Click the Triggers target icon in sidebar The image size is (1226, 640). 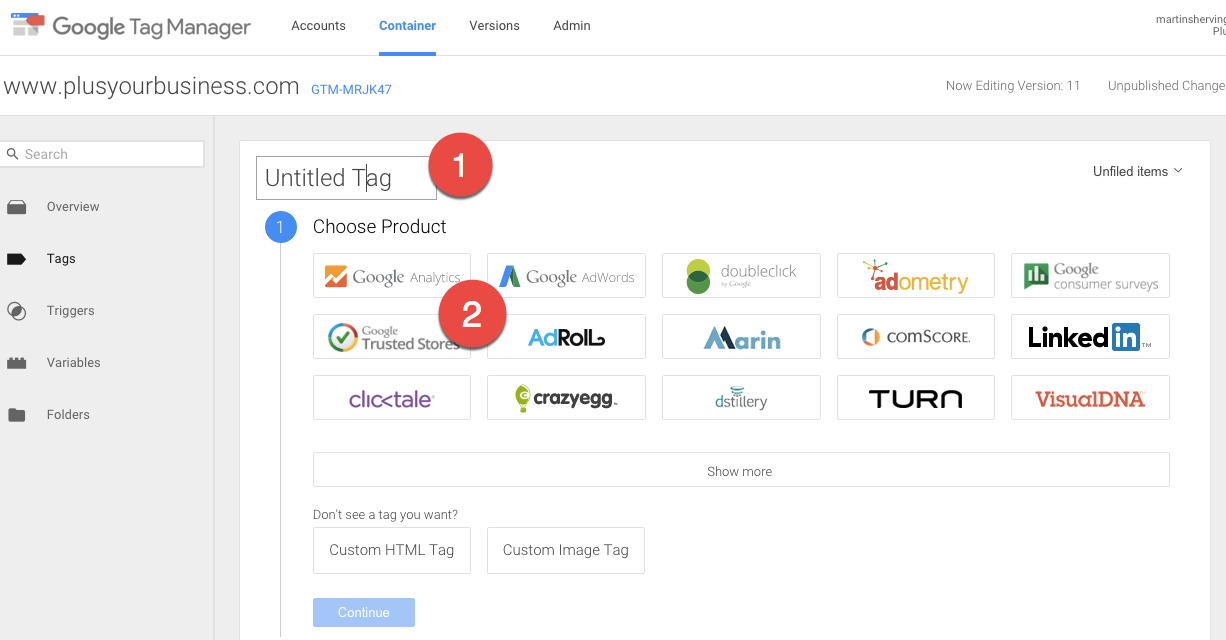tap(16, 311)
